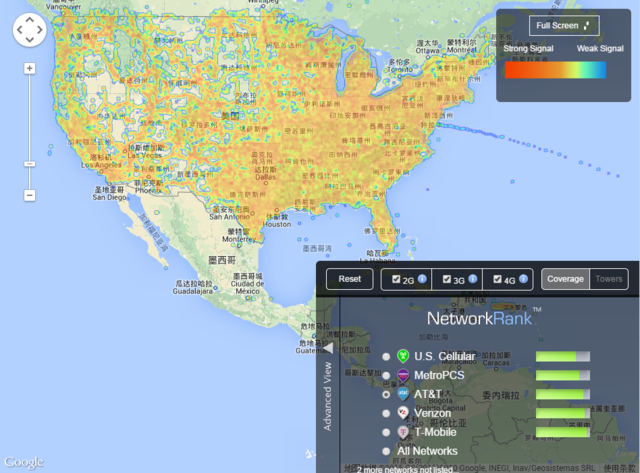Open the 3G info icon
This screenshot has height=473, width=640.
[x=473, y=280]
